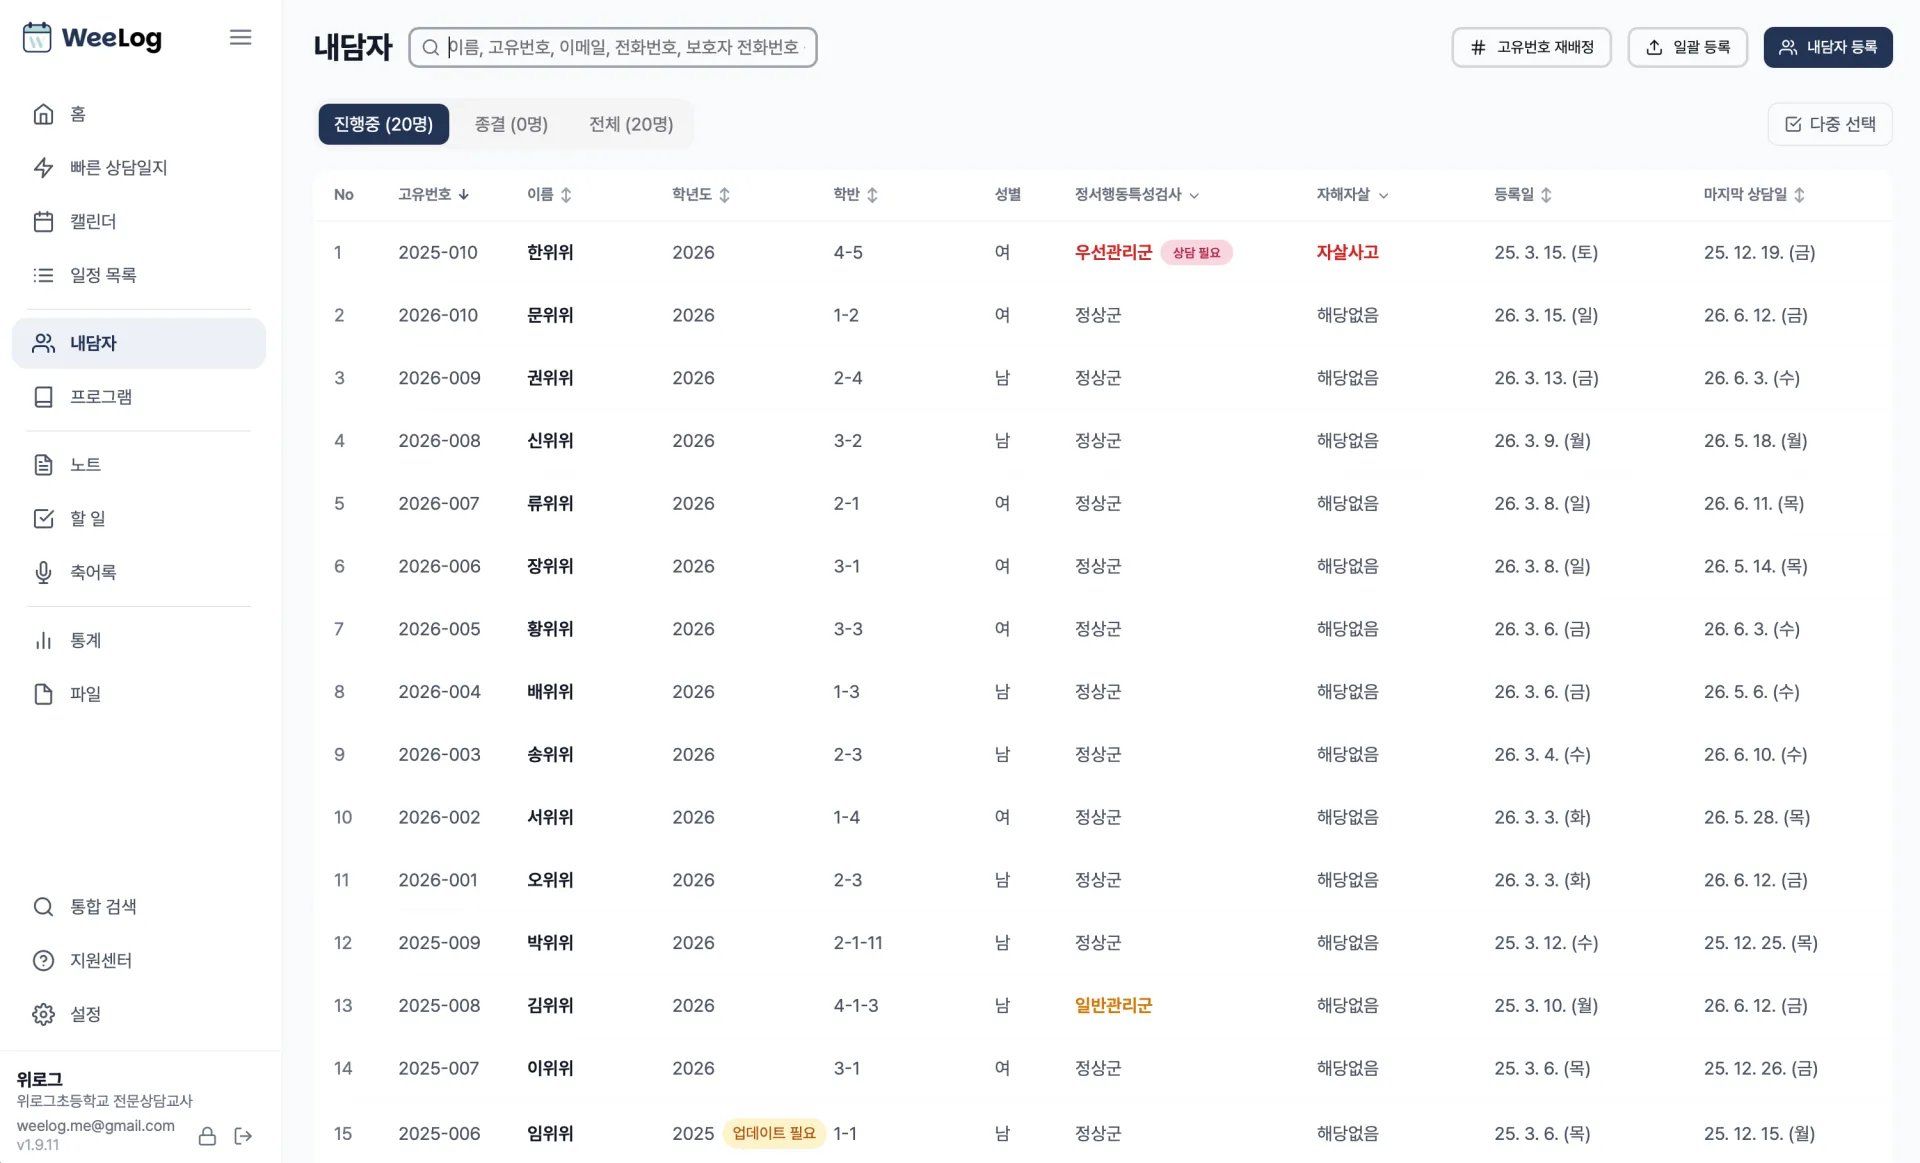
Task: Open 할 일 checkbox icon
Action: click(43, 518)
